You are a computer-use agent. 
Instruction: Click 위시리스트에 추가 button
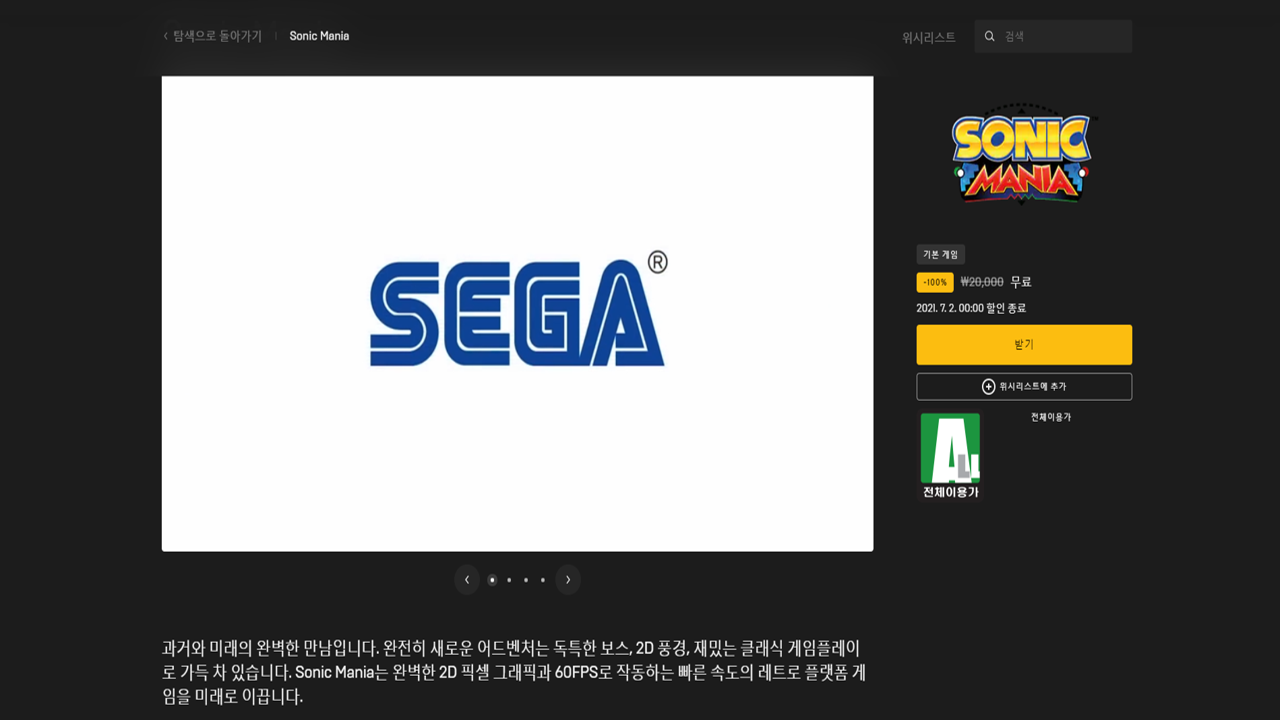click(x=1024, y=386)
